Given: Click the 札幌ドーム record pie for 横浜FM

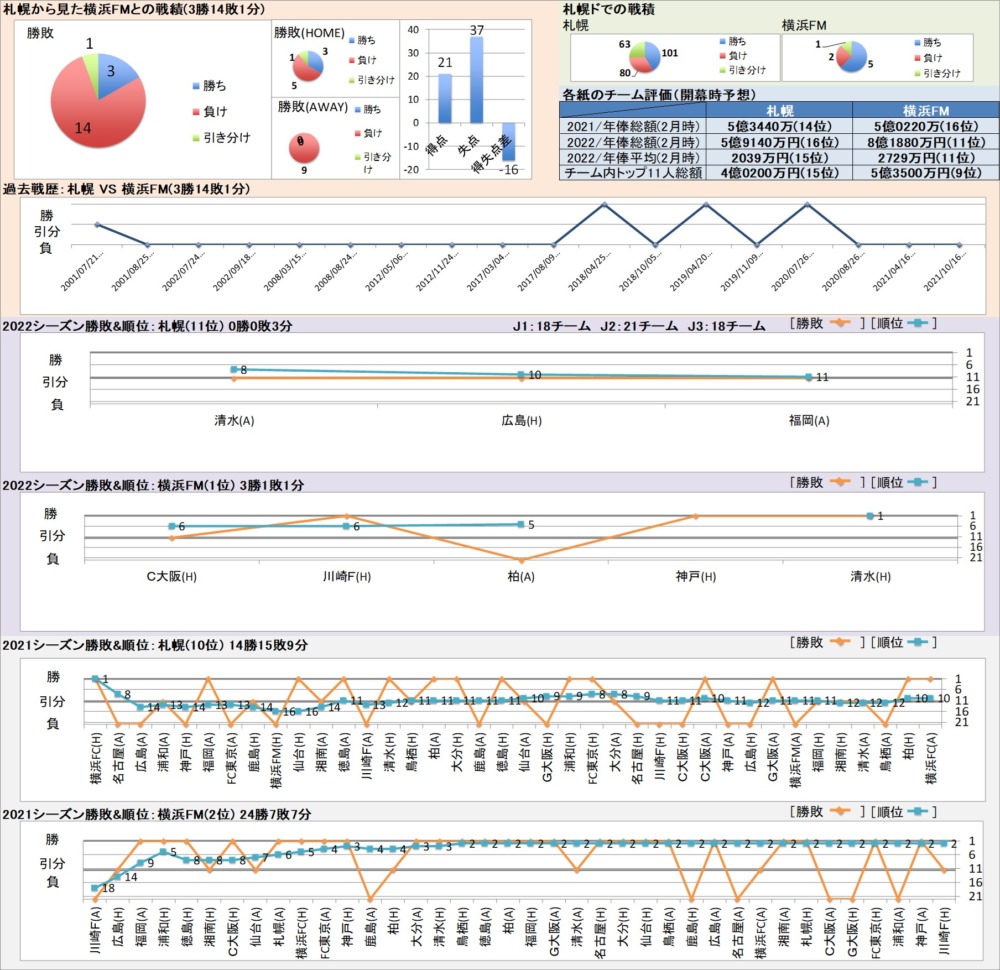Looking at the screenshot, I should tap(853, 57).
